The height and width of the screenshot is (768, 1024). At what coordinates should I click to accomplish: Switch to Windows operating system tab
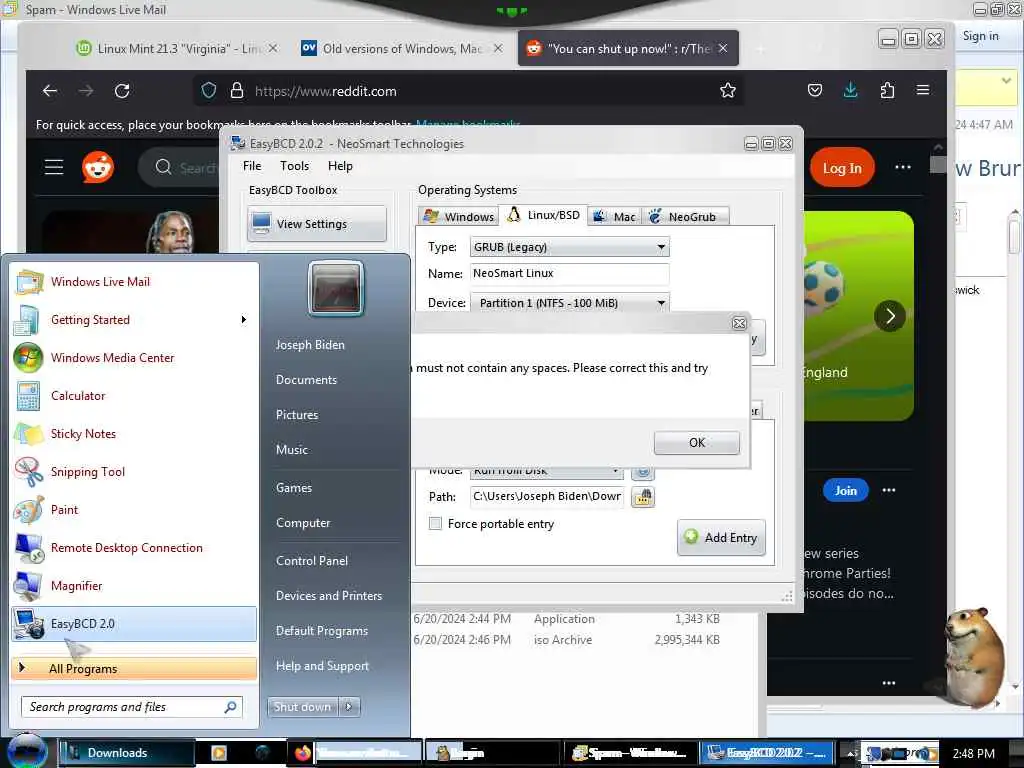click(459, 216)
